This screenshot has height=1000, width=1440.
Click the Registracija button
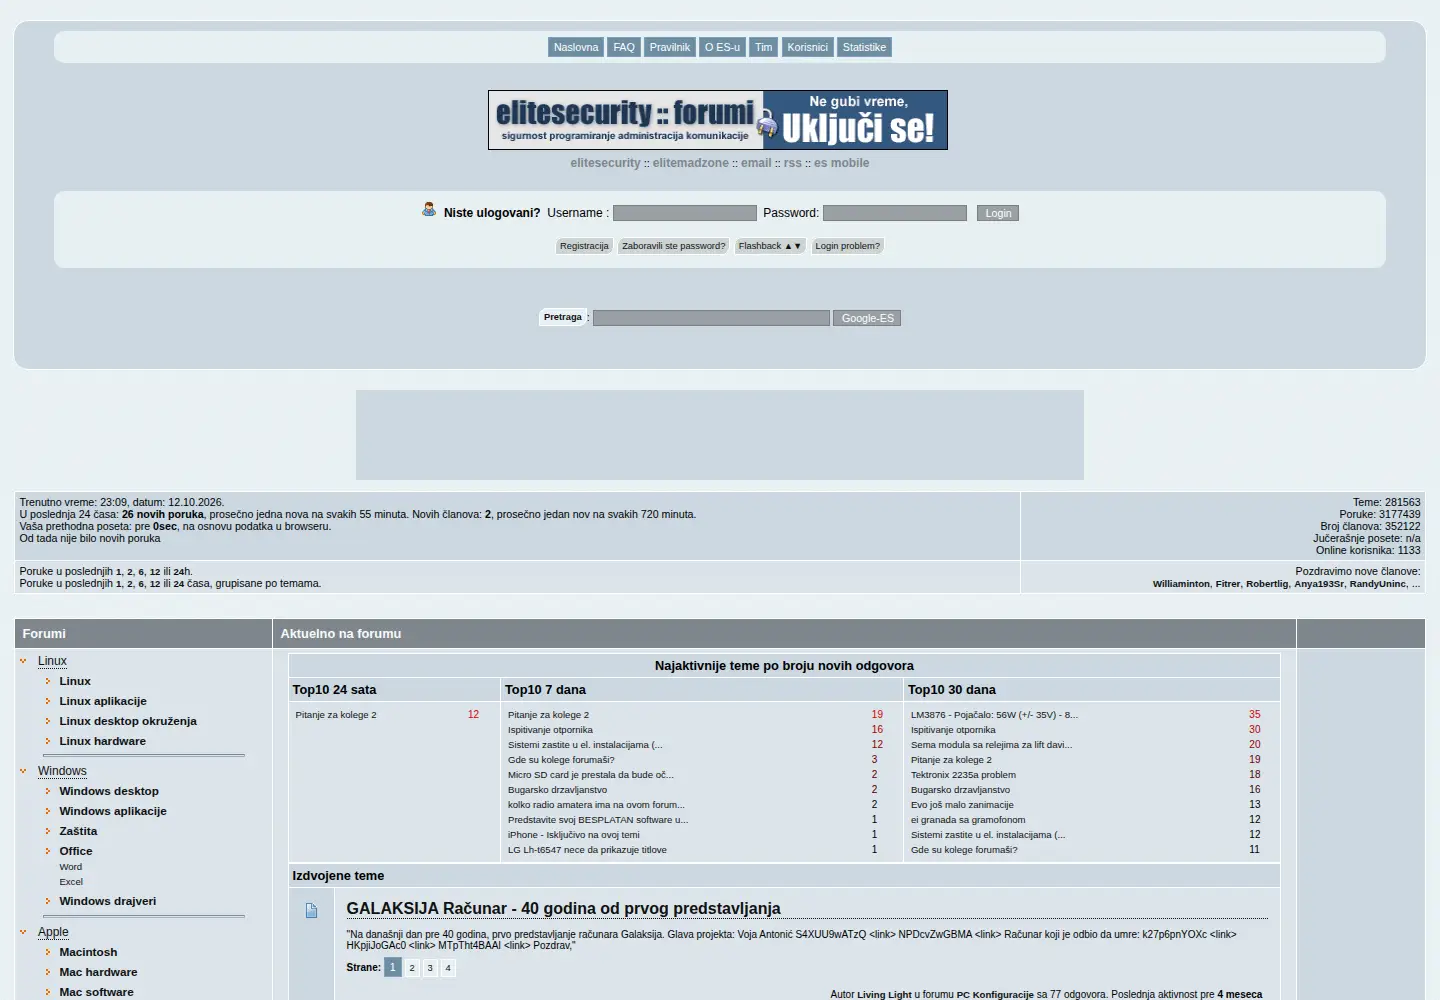point(584,246)
